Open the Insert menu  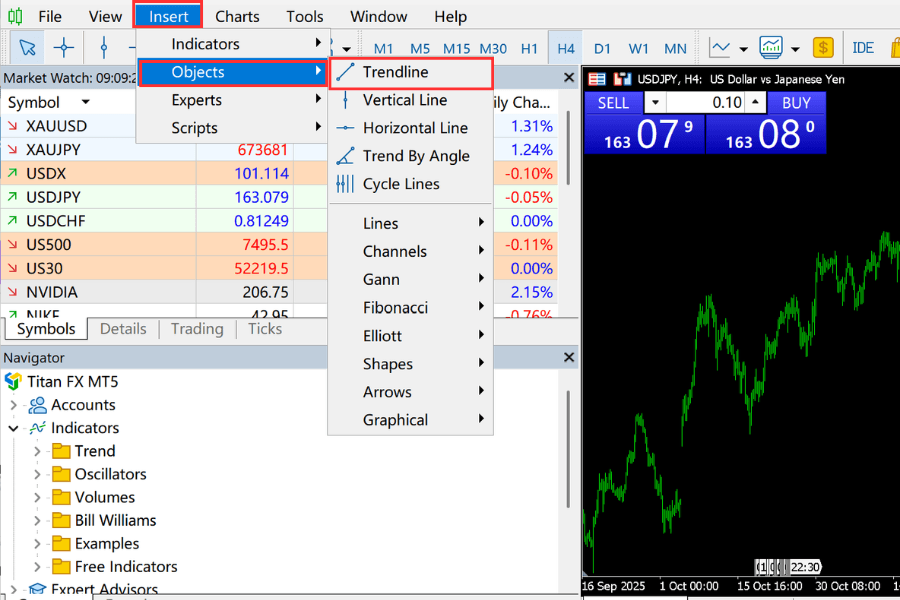tap(168, 17)
